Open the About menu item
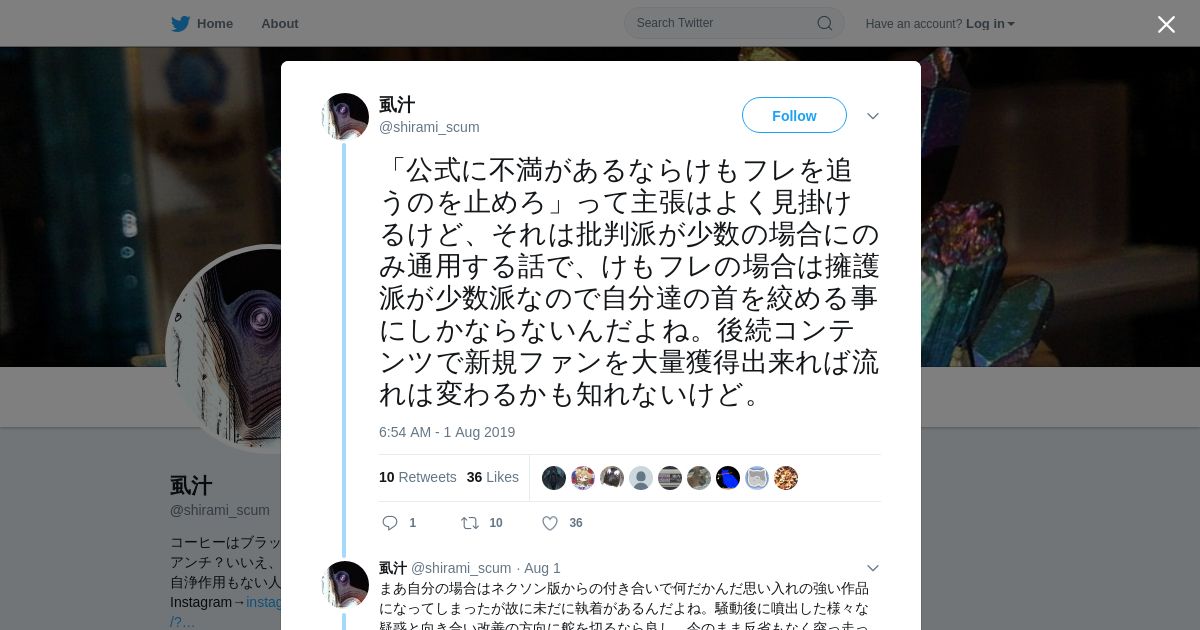This screenshot has height=630, width=1200. pyautogui.click(x=279, y=24)
